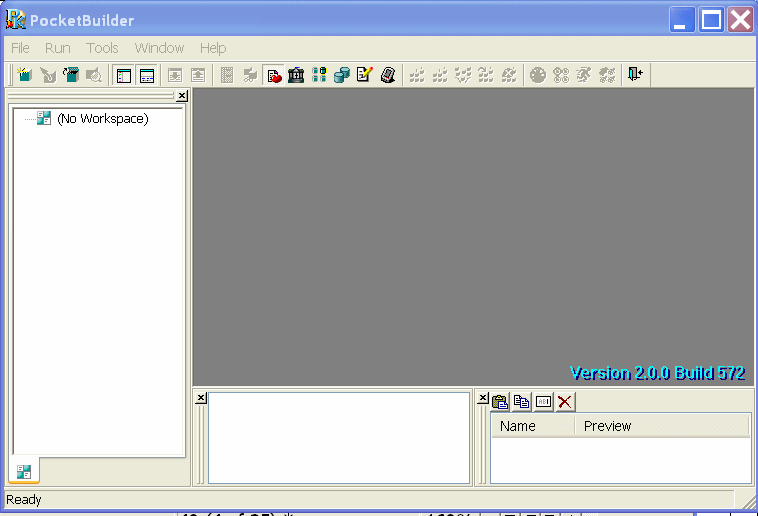Click the Clip panel paste icon
The height and width of the screenshot is (516, 758).
pyautogui.click(x=500, y=401)
